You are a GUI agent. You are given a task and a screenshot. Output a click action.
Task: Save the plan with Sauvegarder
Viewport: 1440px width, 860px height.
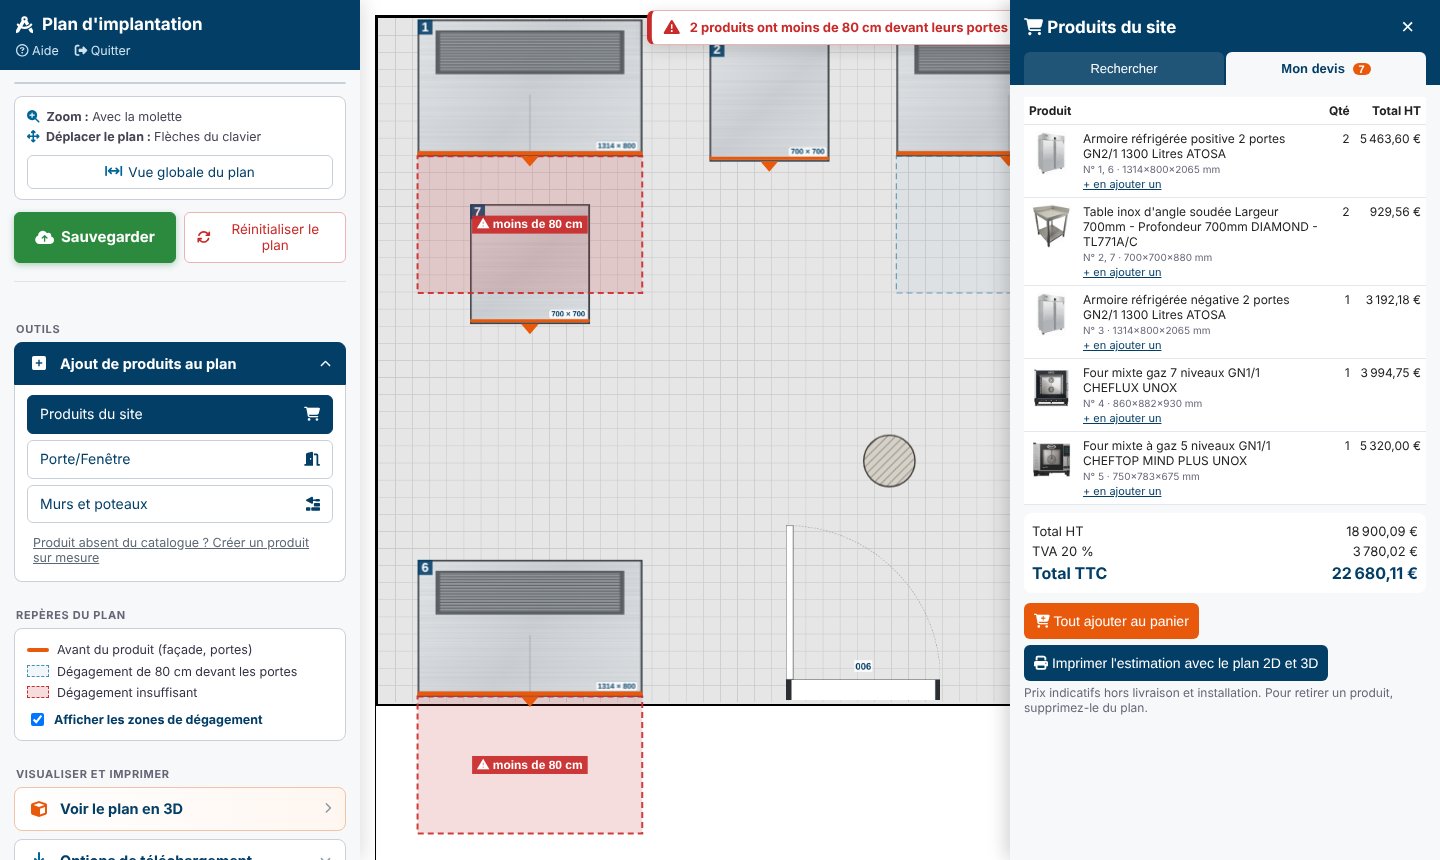95,237
